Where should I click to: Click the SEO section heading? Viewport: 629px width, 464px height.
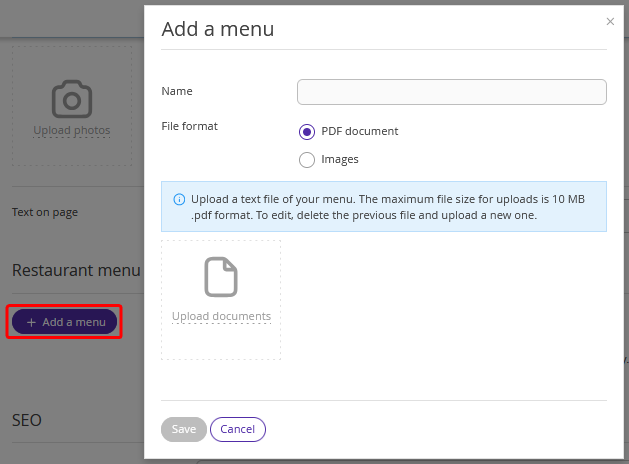pyautogui.click(x=27, y=420)
